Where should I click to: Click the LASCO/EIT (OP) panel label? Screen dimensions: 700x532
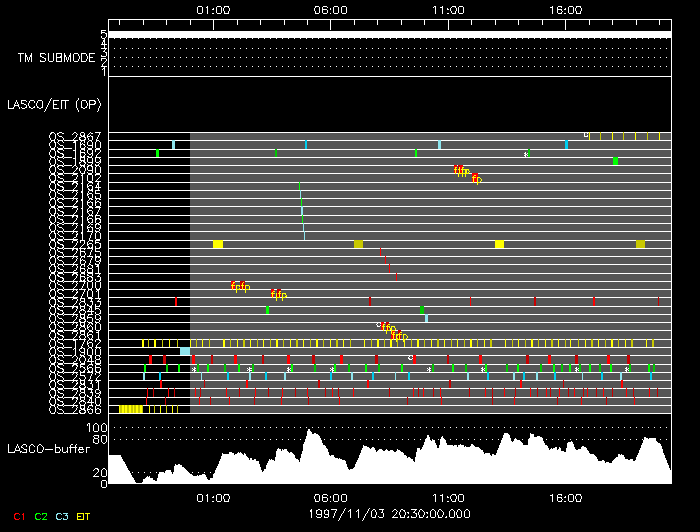pos(52,104)
